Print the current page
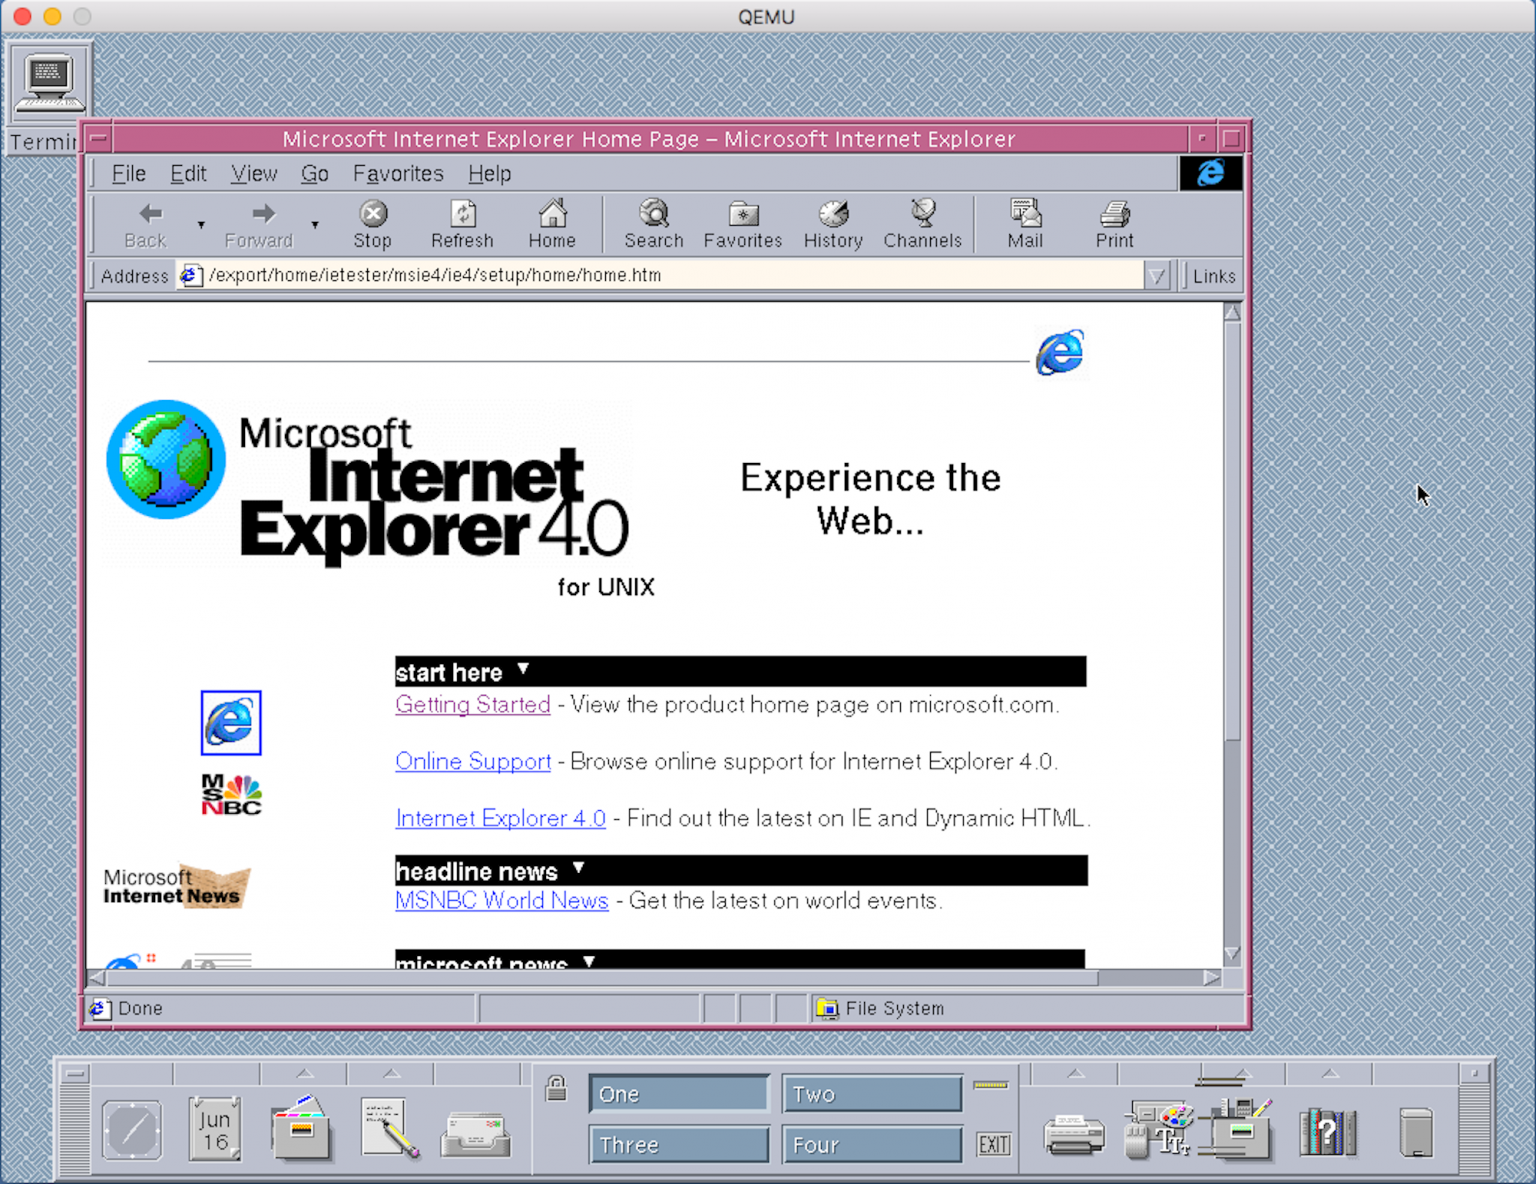Image resolution: width=1536 pixels, height=1184 pixels. 1114,225
